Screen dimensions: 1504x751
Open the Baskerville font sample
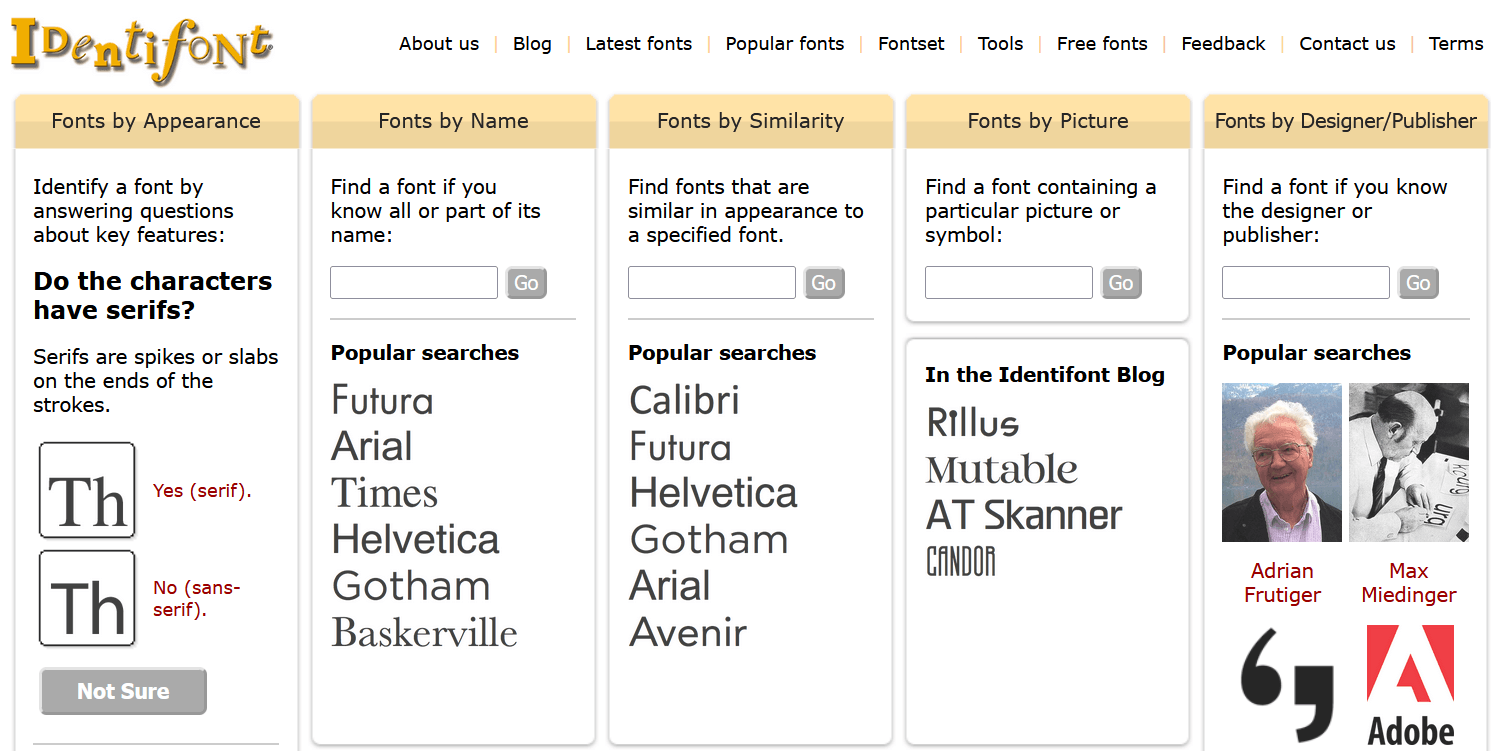tap(425, 633)
